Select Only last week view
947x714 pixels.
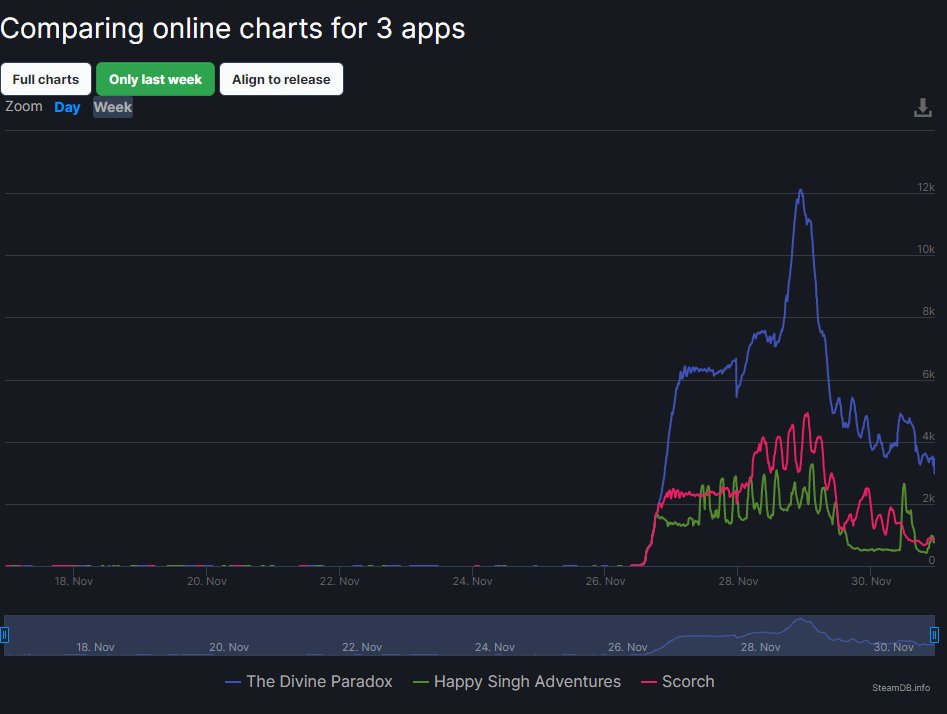pos(155,79)
